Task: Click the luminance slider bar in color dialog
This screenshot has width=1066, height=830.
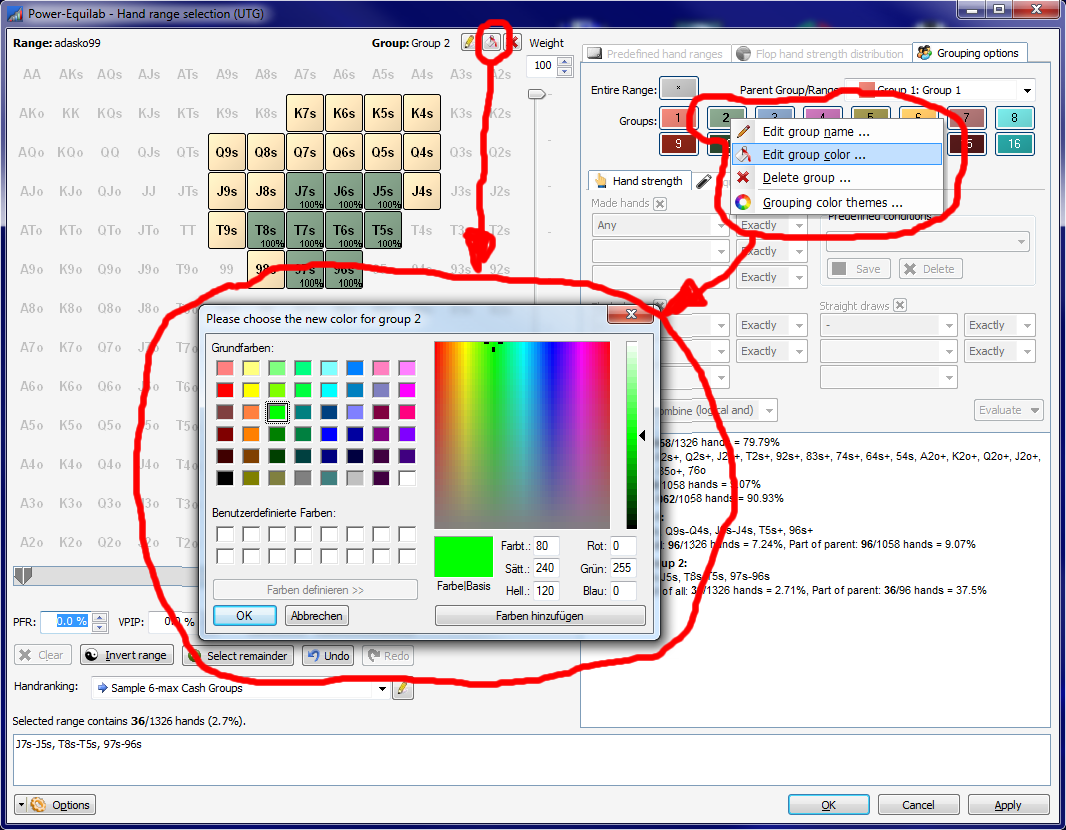Action: (632, 435)
